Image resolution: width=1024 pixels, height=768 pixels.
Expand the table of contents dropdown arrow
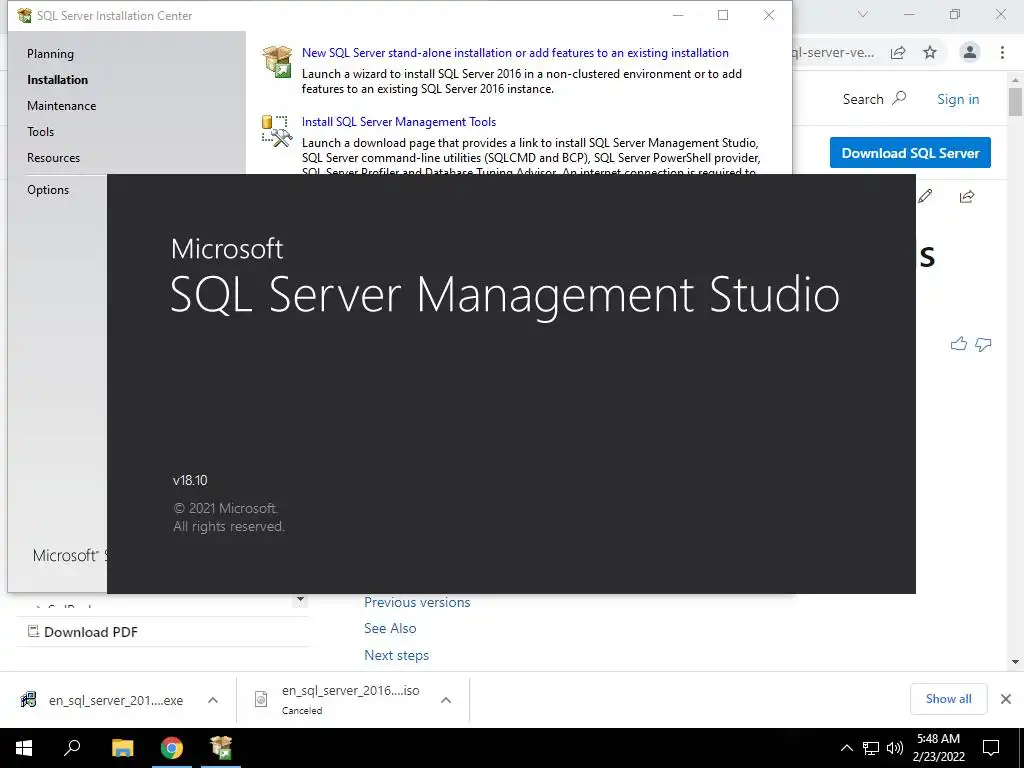[x=300, y=600]
